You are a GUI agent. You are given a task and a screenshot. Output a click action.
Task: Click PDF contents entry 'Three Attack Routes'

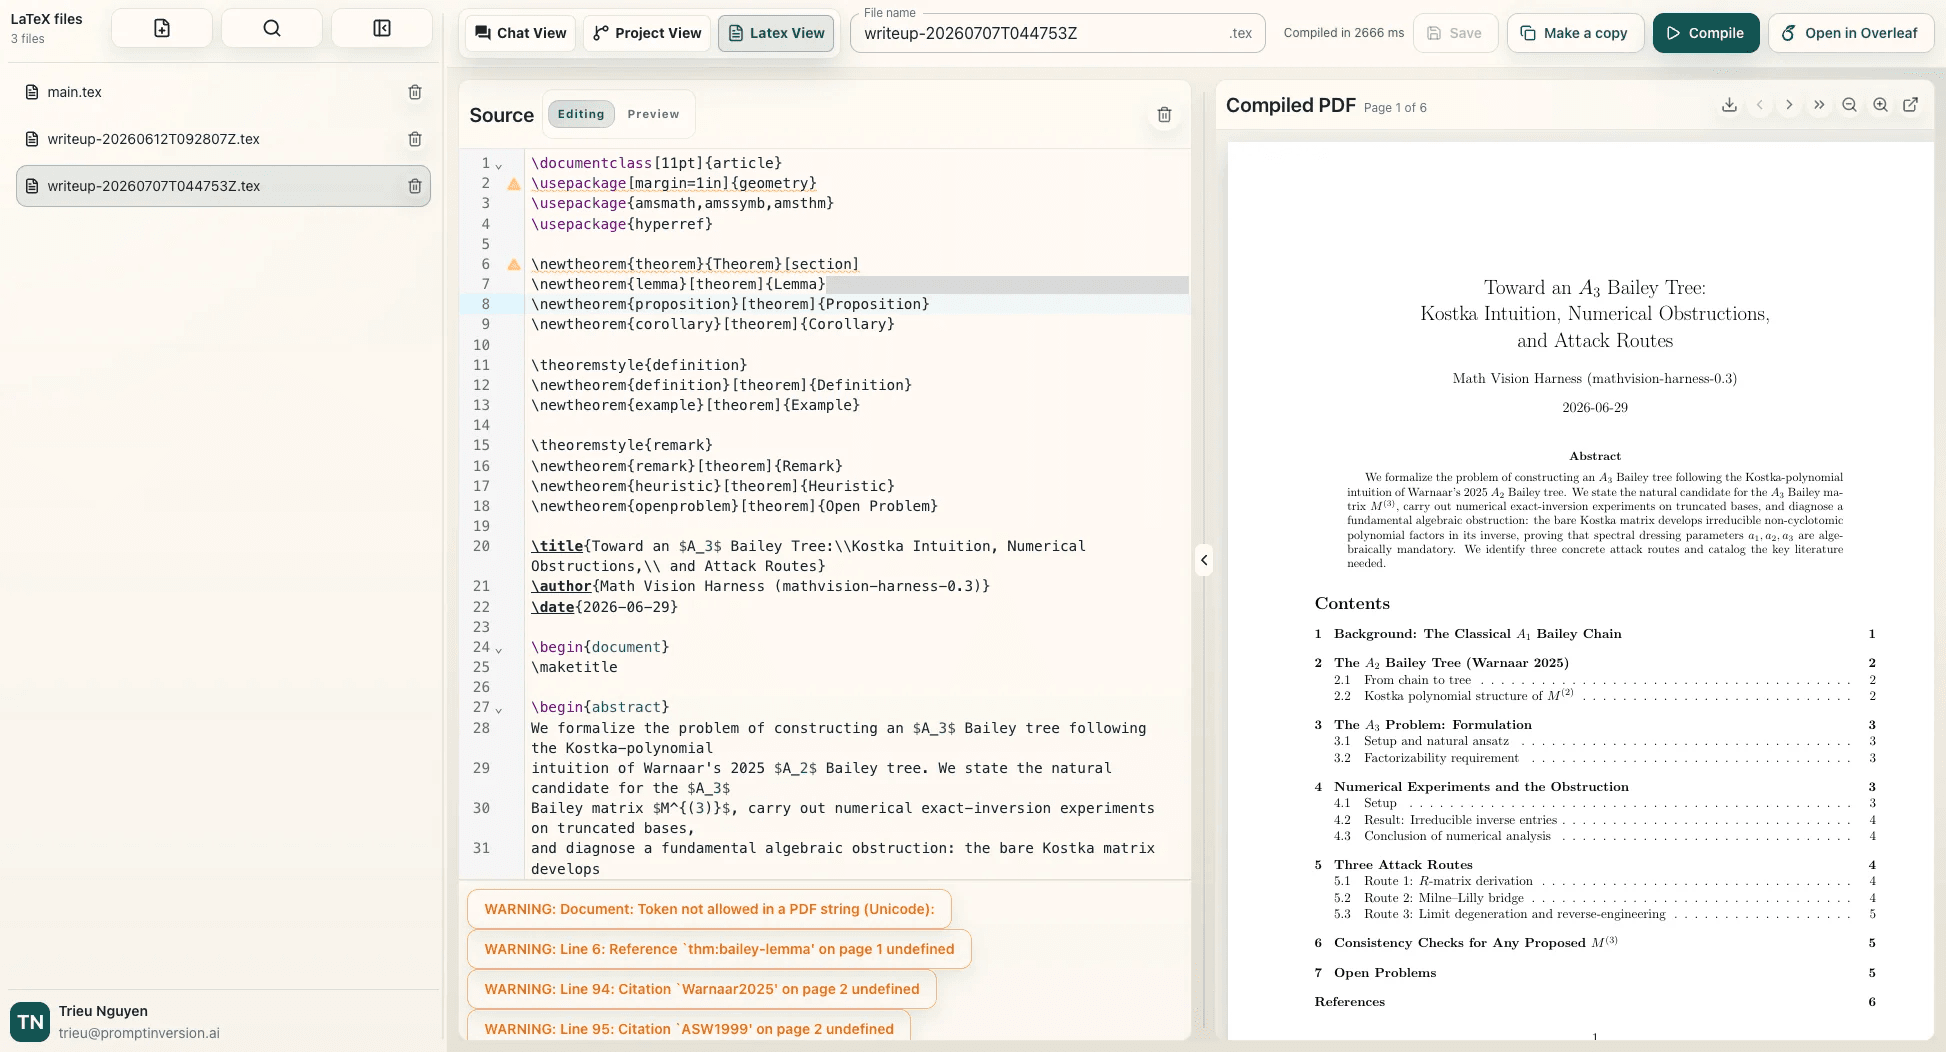point(1403,865)
